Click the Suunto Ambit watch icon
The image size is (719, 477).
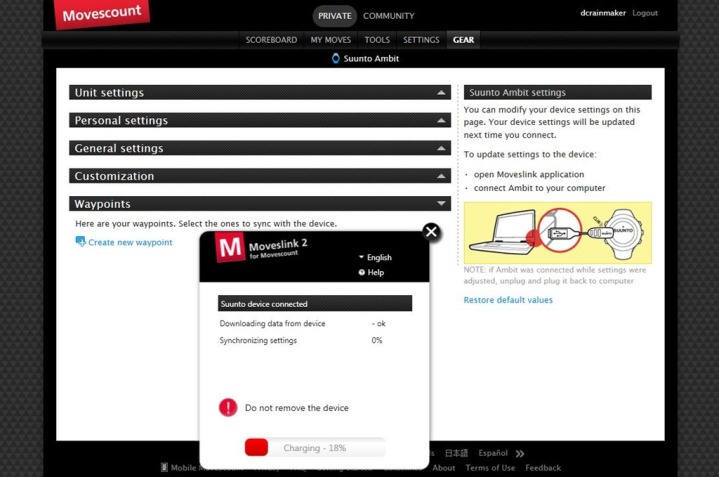[x=336, y=58]
